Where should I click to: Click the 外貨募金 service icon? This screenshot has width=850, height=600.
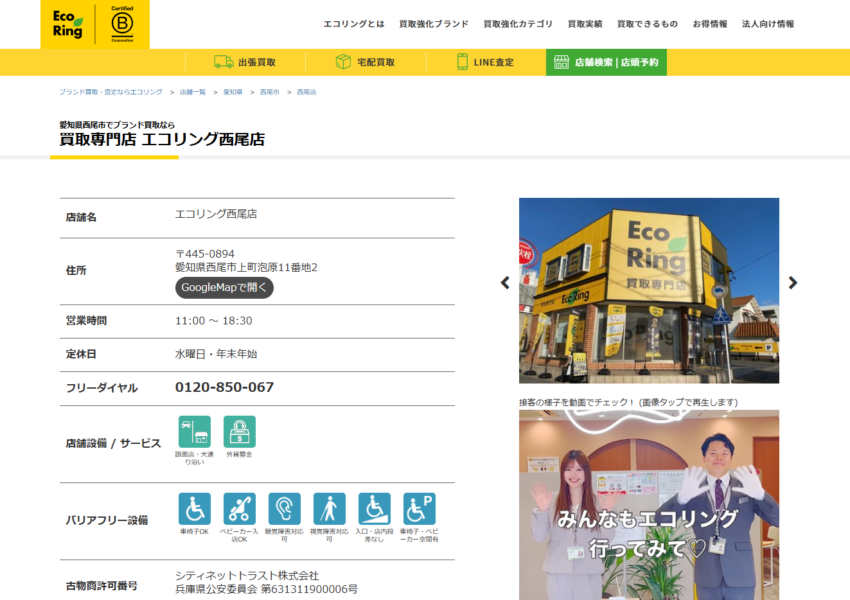(x=240, y=431)
